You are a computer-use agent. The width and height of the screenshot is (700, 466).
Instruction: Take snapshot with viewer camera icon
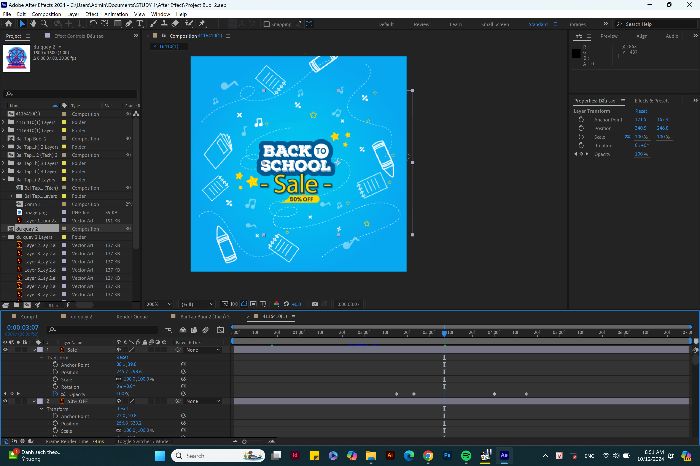click(315, 304)
